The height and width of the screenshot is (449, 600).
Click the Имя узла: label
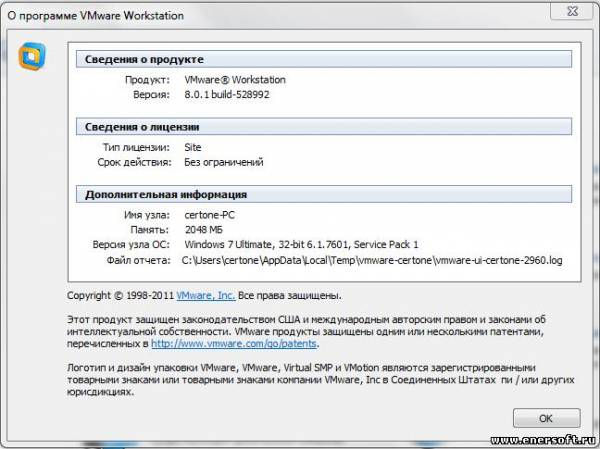pos(147,215)
